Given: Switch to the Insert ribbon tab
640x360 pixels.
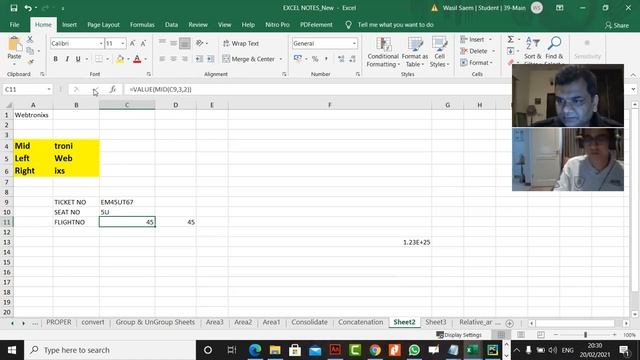Looking at the screenshot, I should 69,24.
